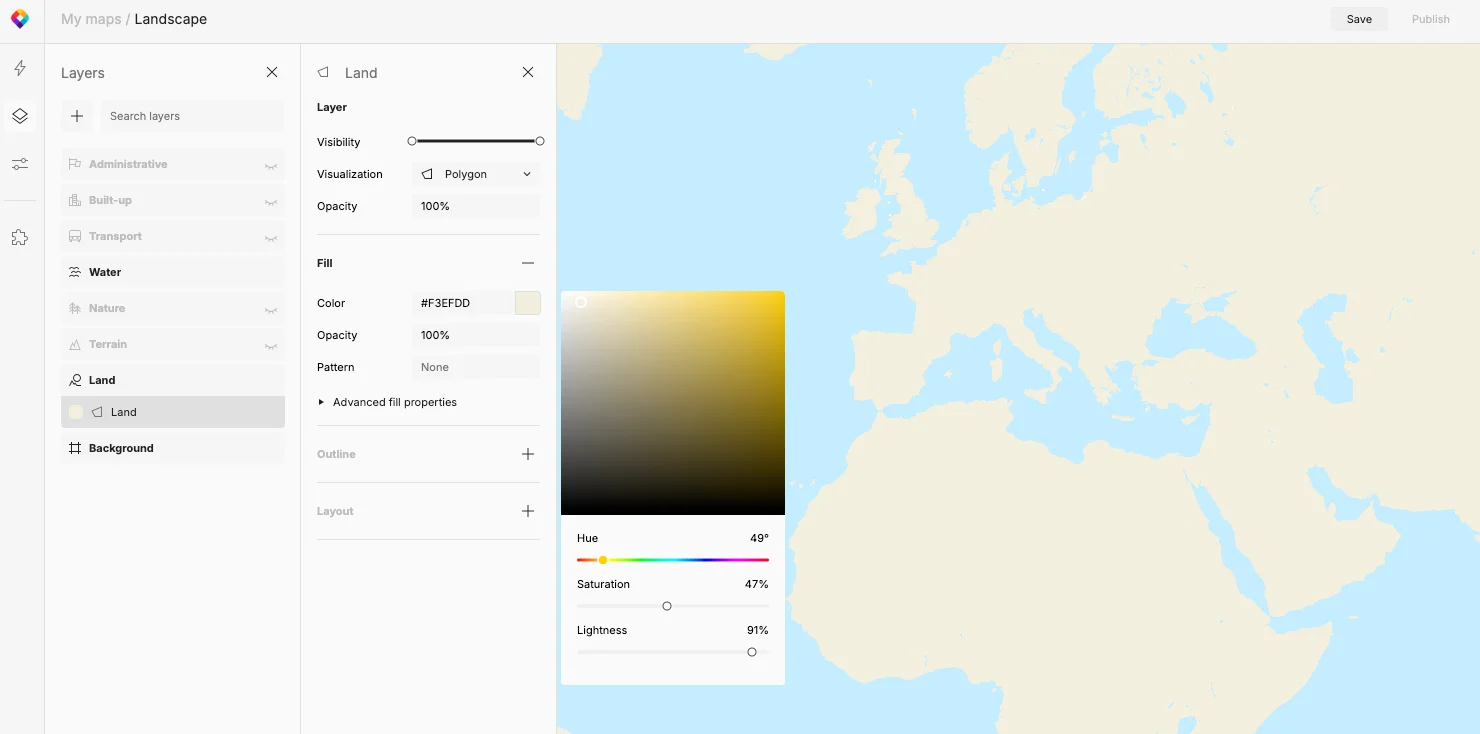Click the Publish button
The height and width of the screenshot is (734, 1480).
(1430, 19)
